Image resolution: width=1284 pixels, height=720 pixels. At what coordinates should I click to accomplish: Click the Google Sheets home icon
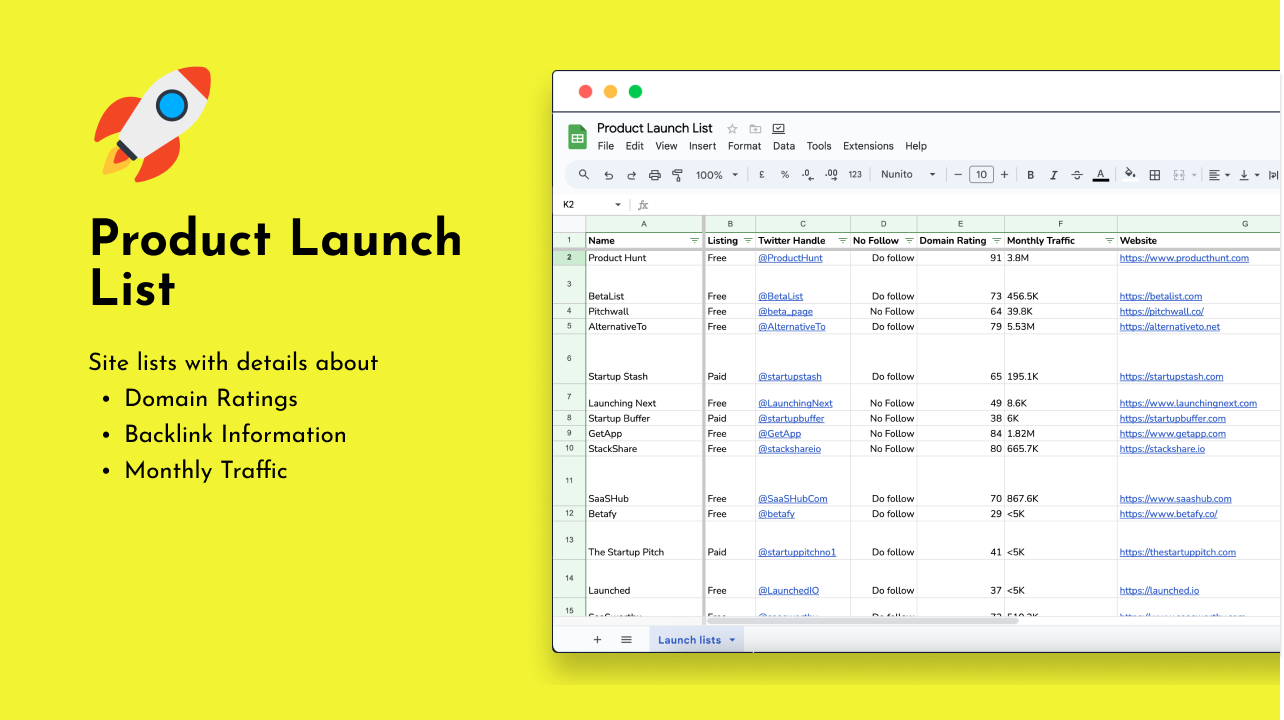click(x=577, y=137)
